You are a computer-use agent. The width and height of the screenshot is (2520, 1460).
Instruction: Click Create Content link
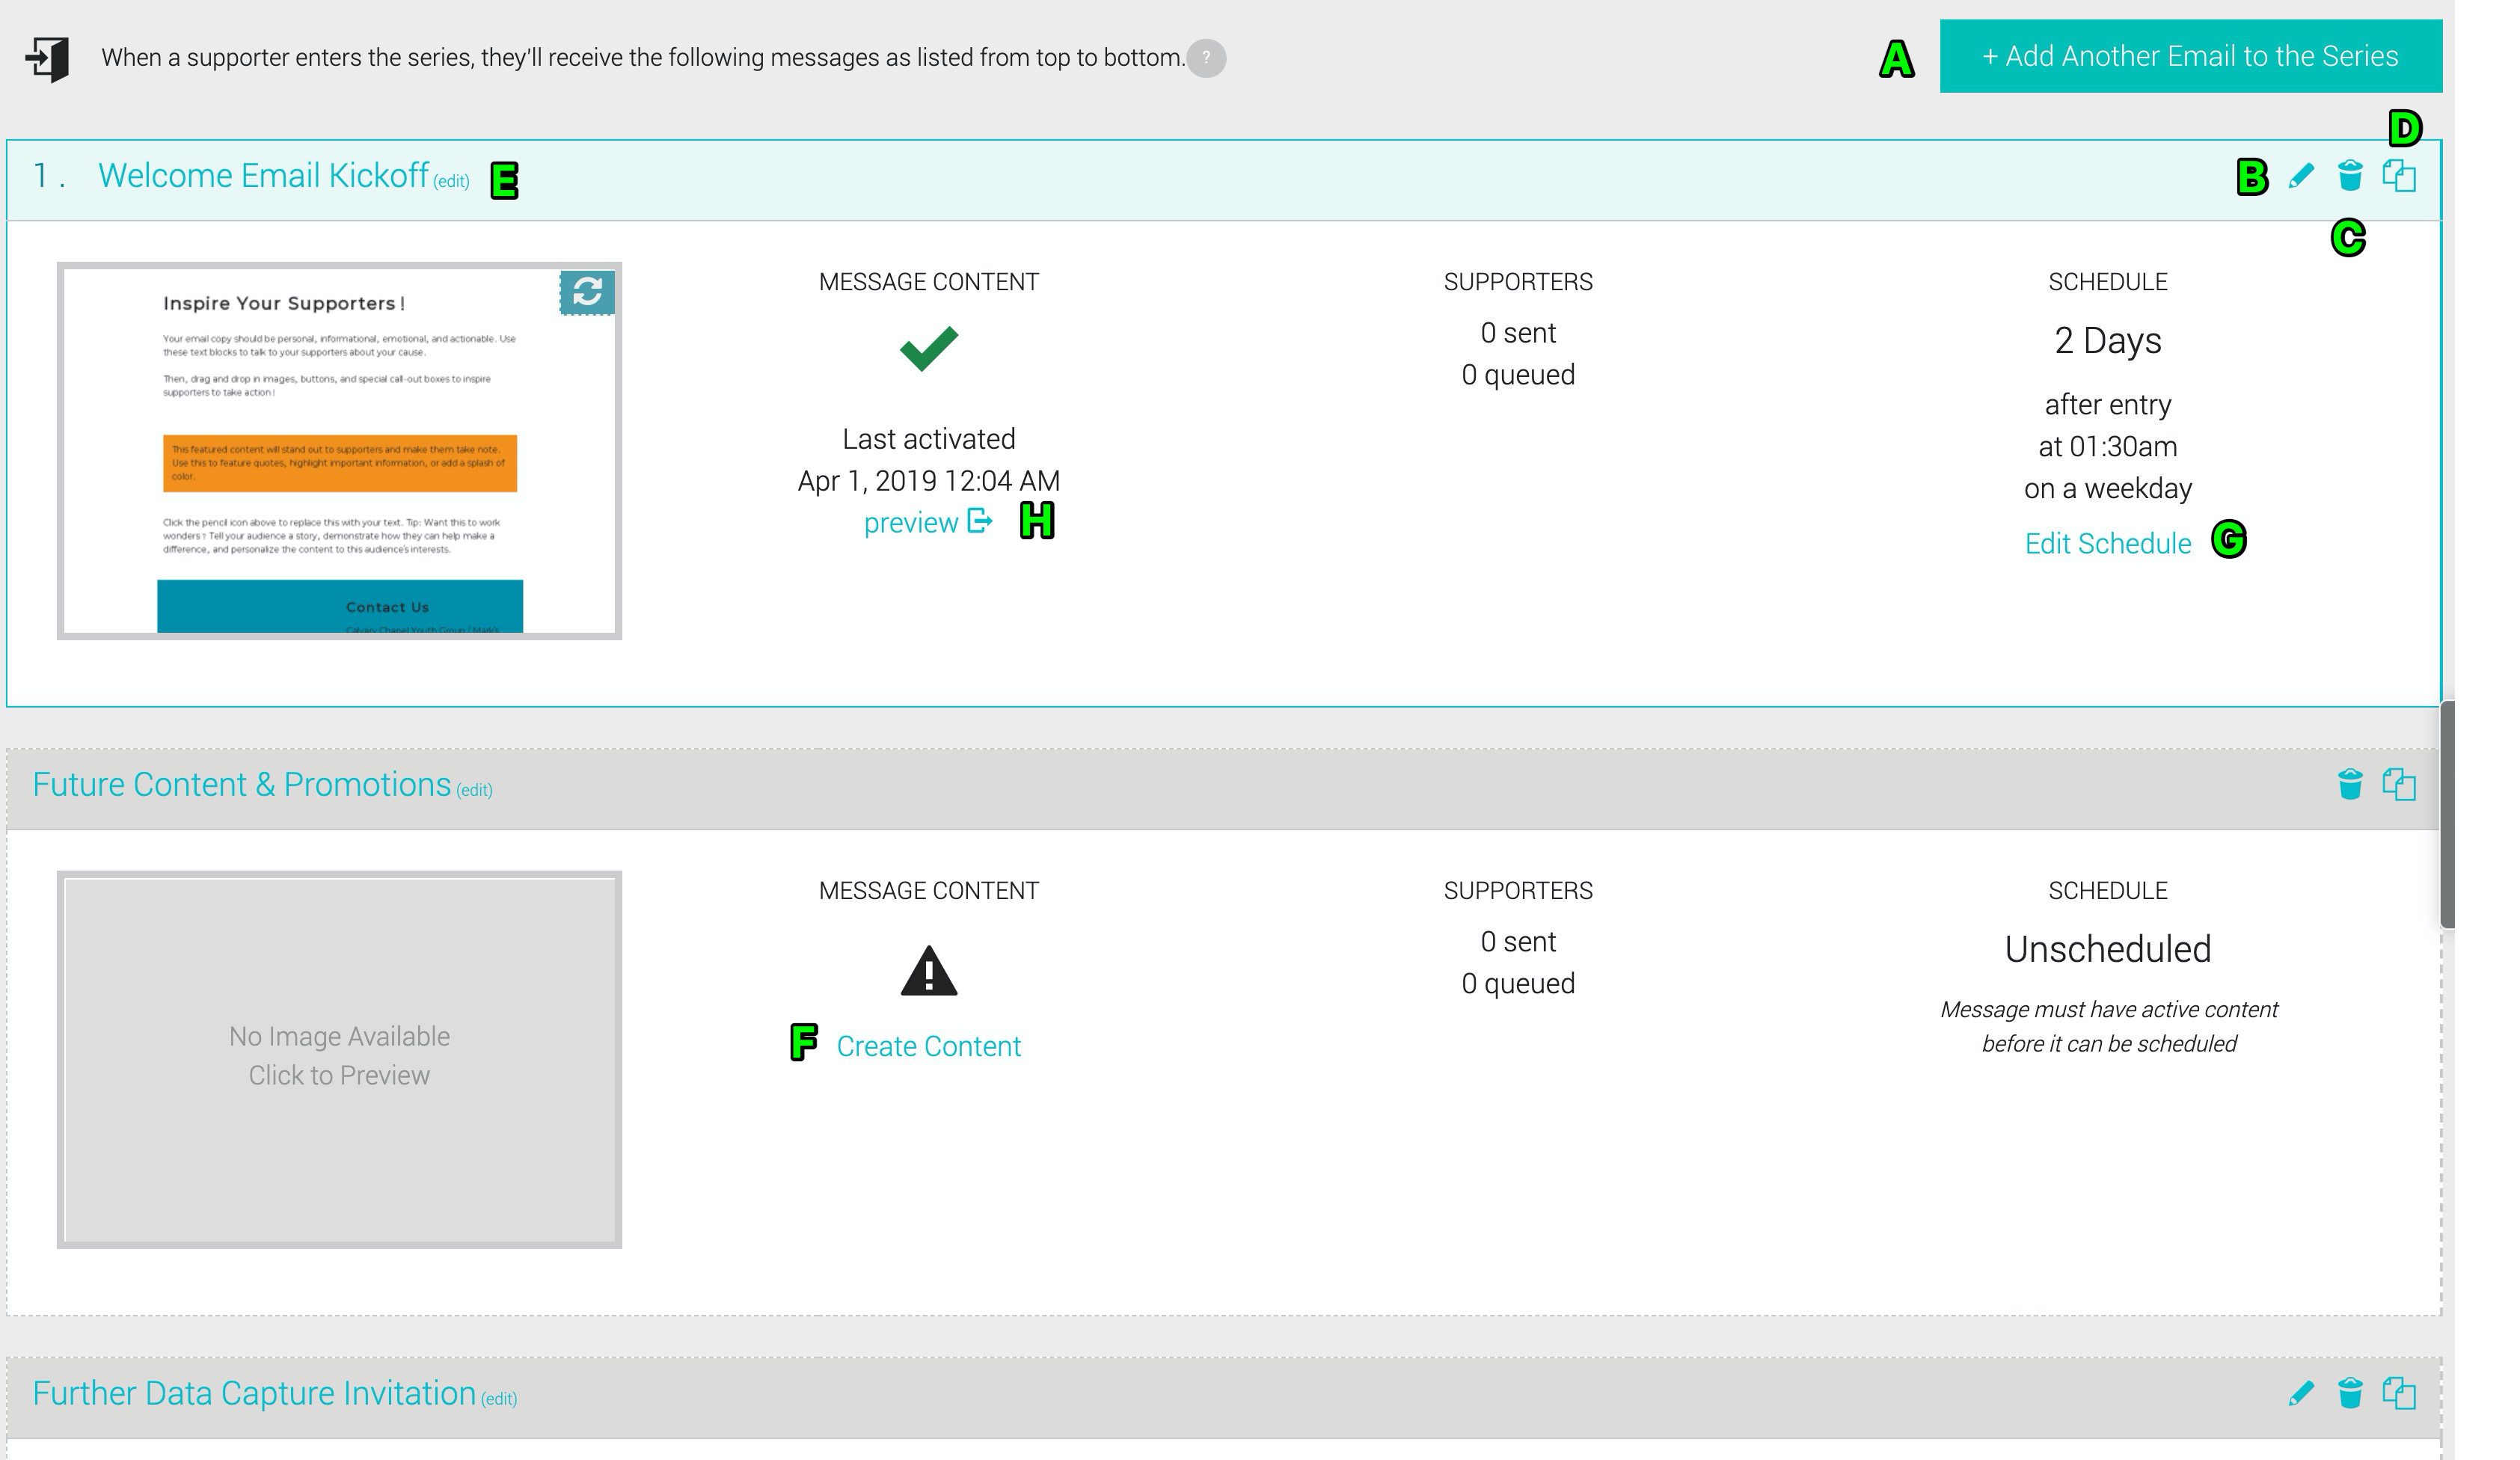tap(928, 1046)
